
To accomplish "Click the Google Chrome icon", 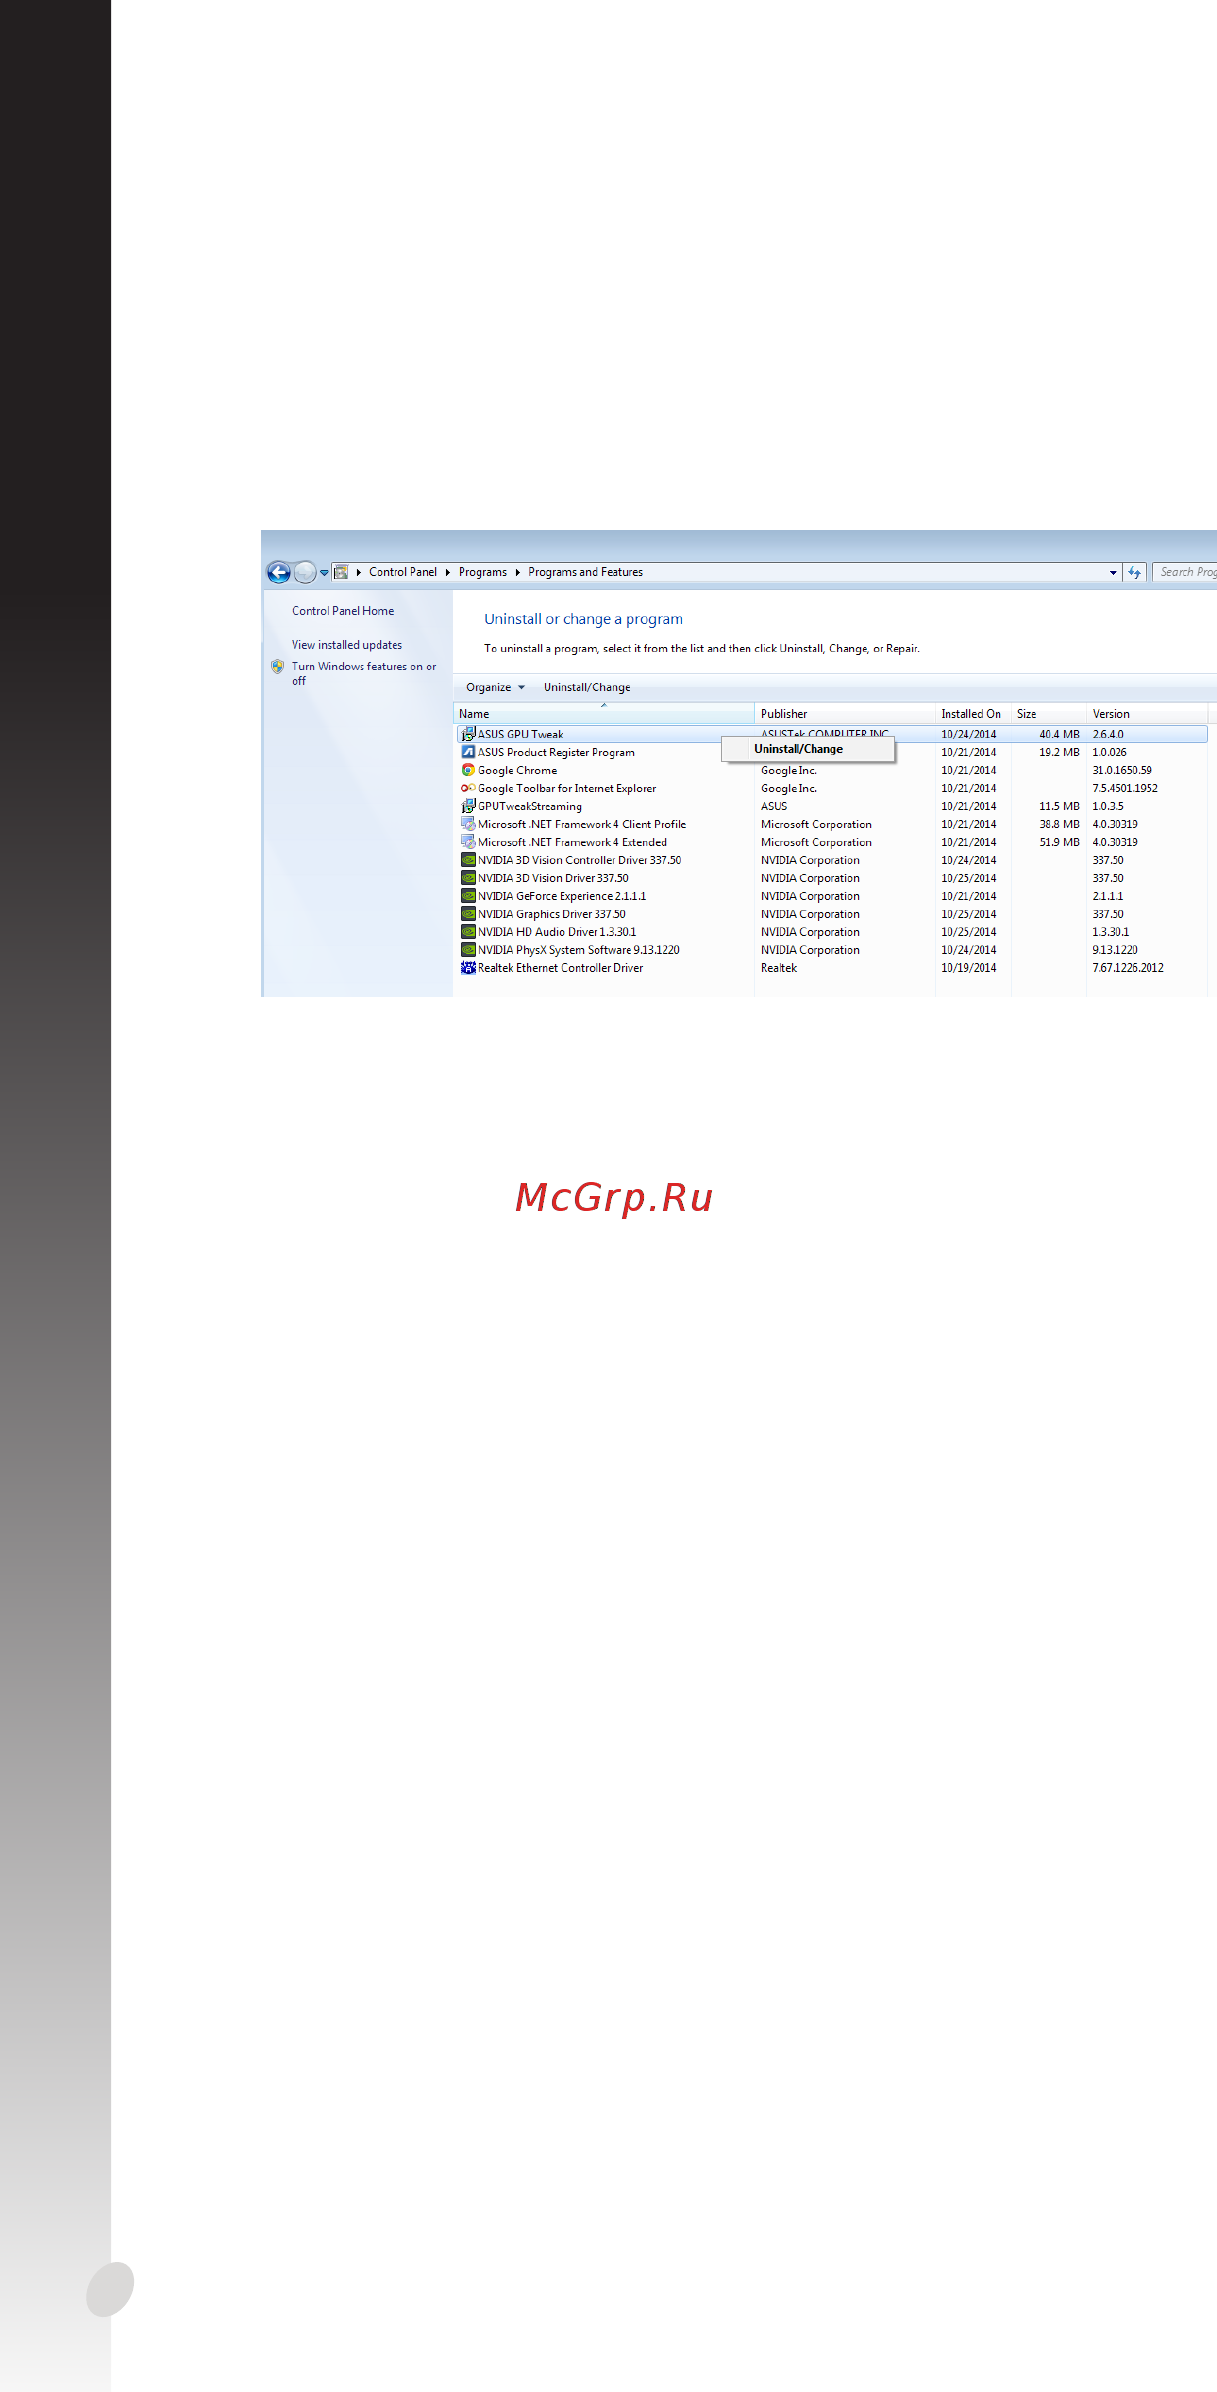I will (x=468, y=770).
